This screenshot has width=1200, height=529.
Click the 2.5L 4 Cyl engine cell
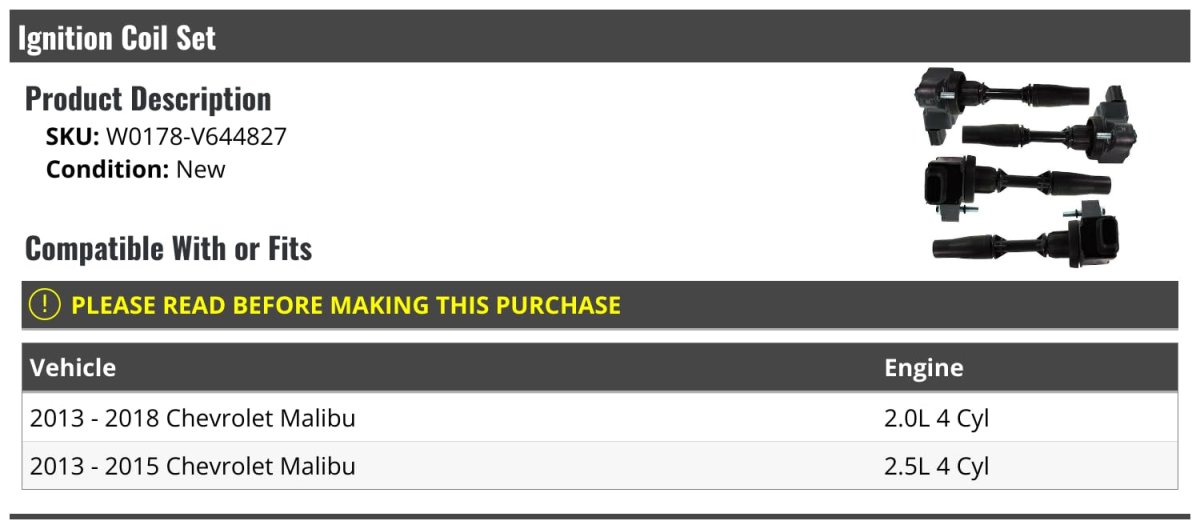[x=937, y=466]
